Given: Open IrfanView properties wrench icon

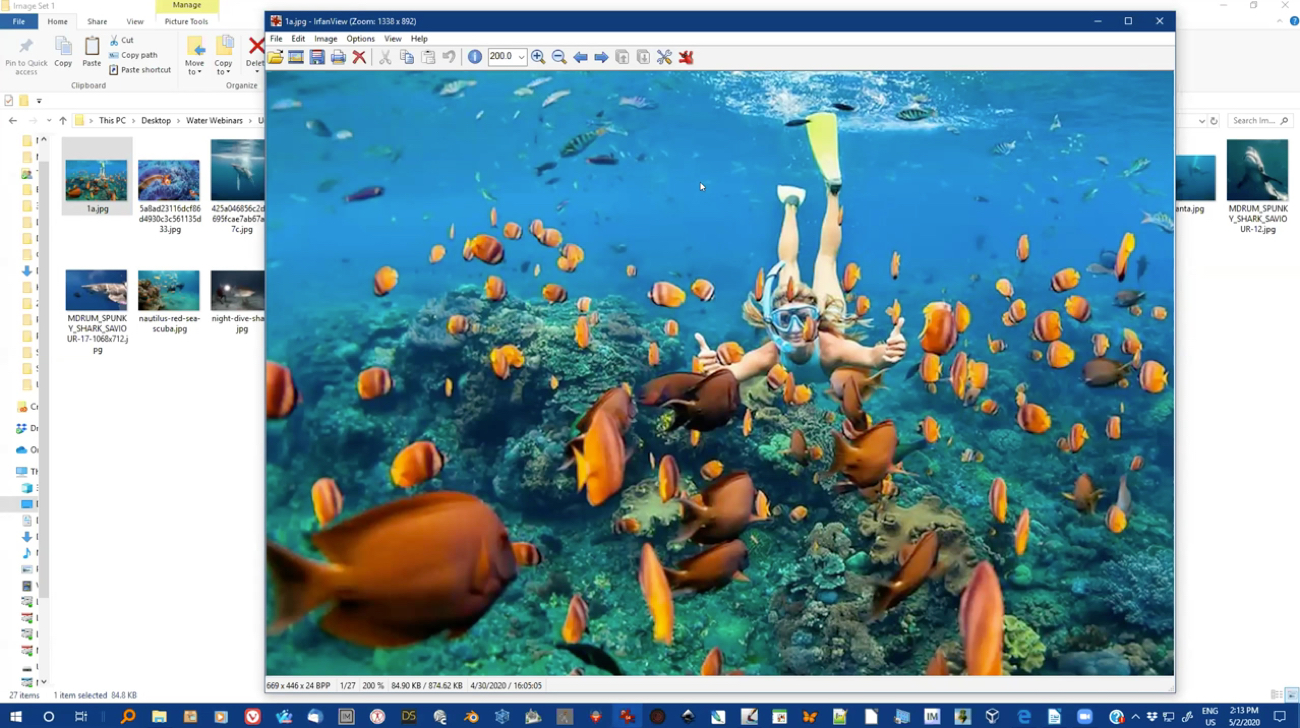Looking at the screenshot, I should click(x=664, y=57).
